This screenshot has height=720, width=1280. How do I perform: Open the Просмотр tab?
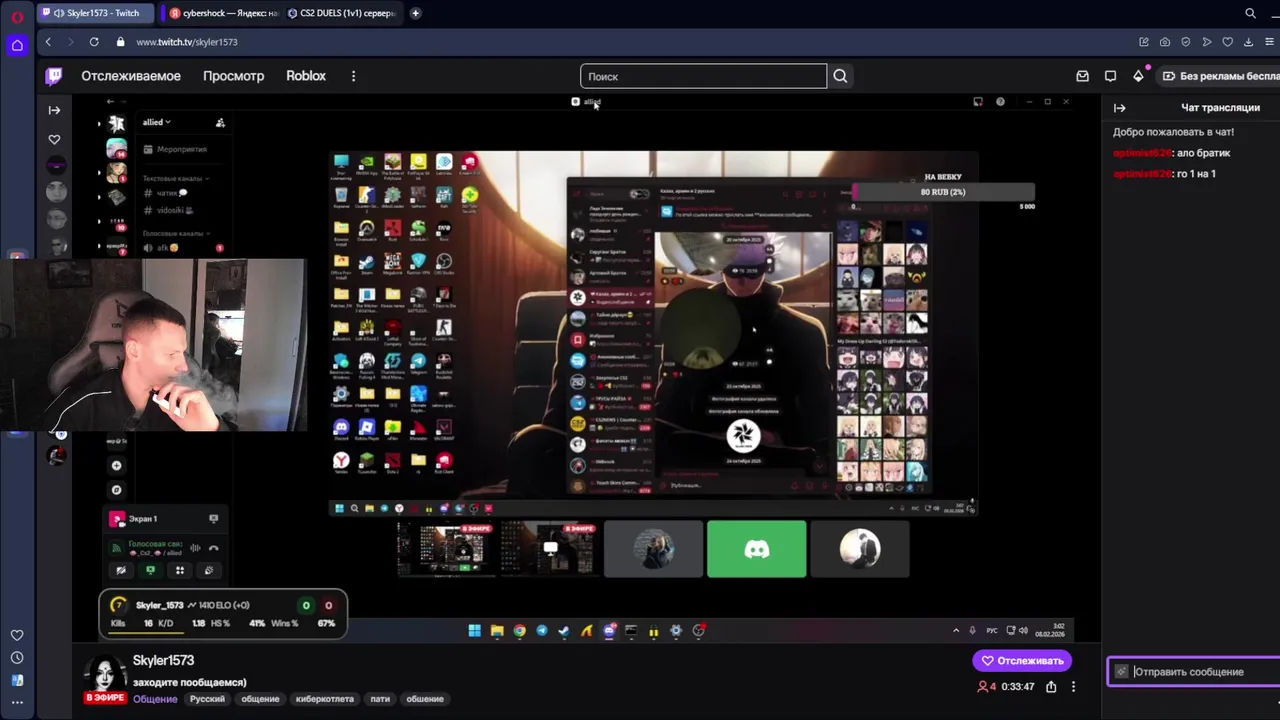pos(233,76)
